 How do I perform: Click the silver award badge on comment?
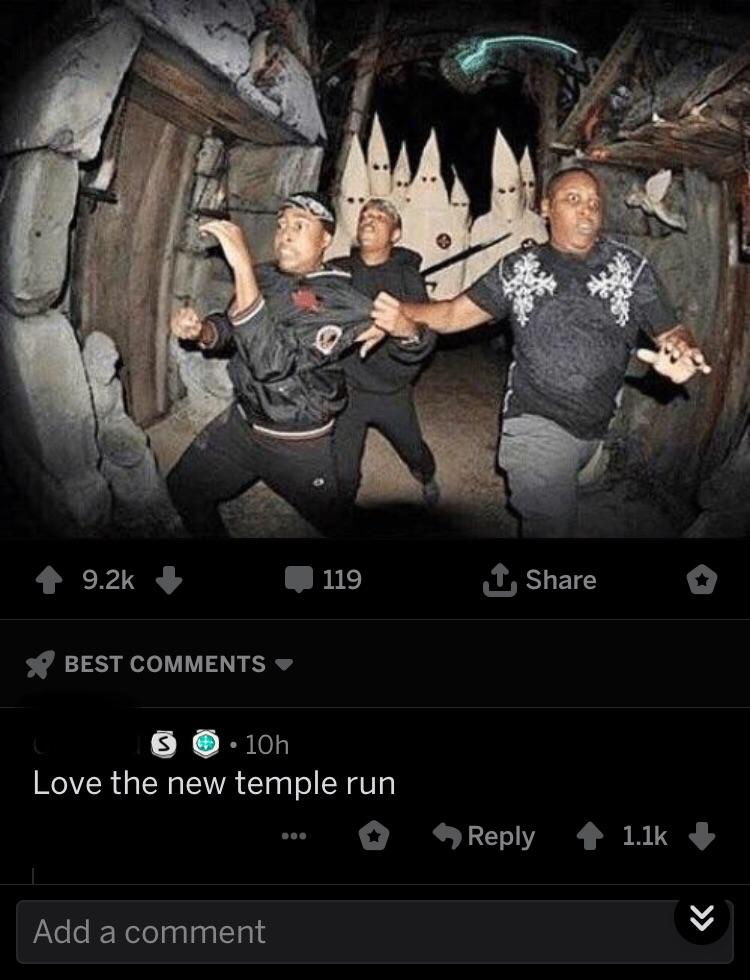click(x=164, y=744)
